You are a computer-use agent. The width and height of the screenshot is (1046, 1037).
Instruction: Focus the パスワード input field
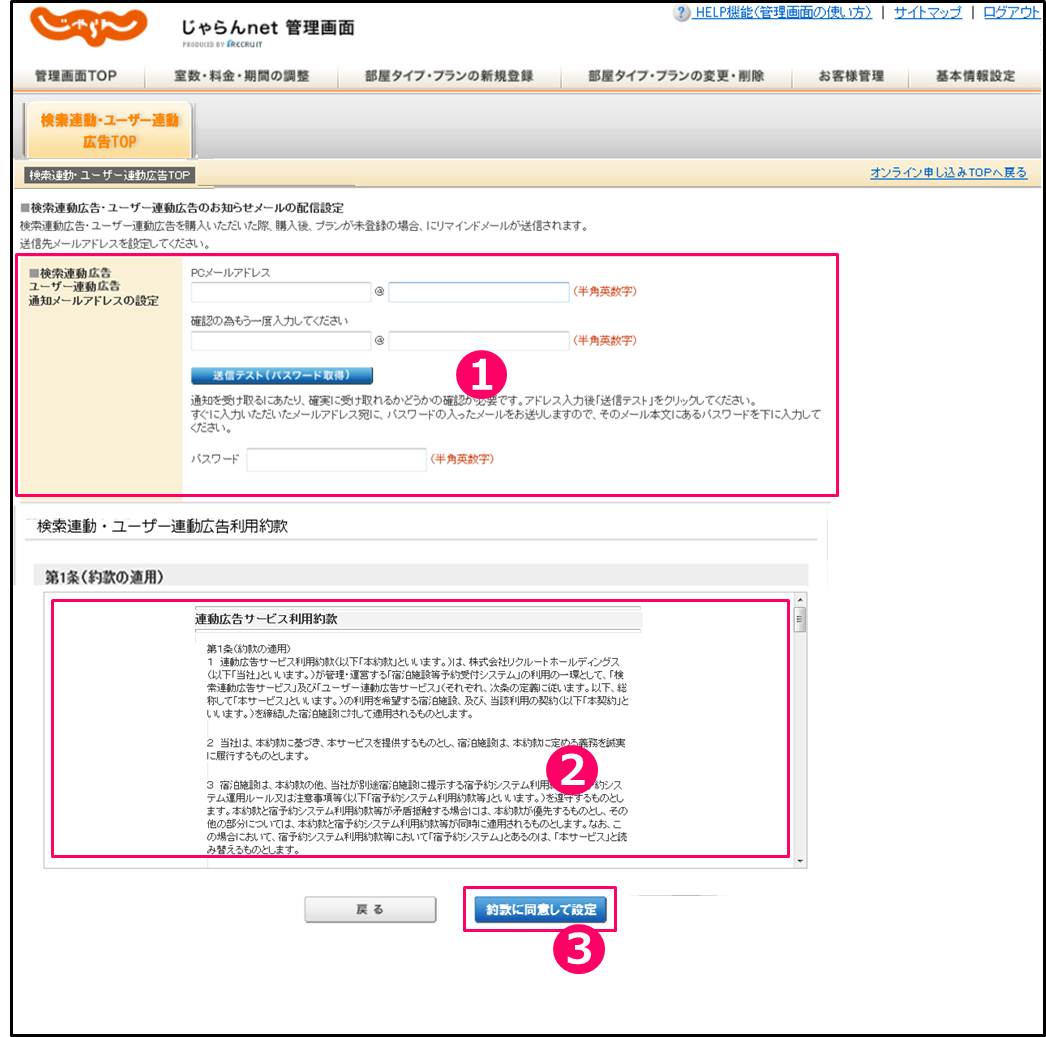(x=336, y=460)
